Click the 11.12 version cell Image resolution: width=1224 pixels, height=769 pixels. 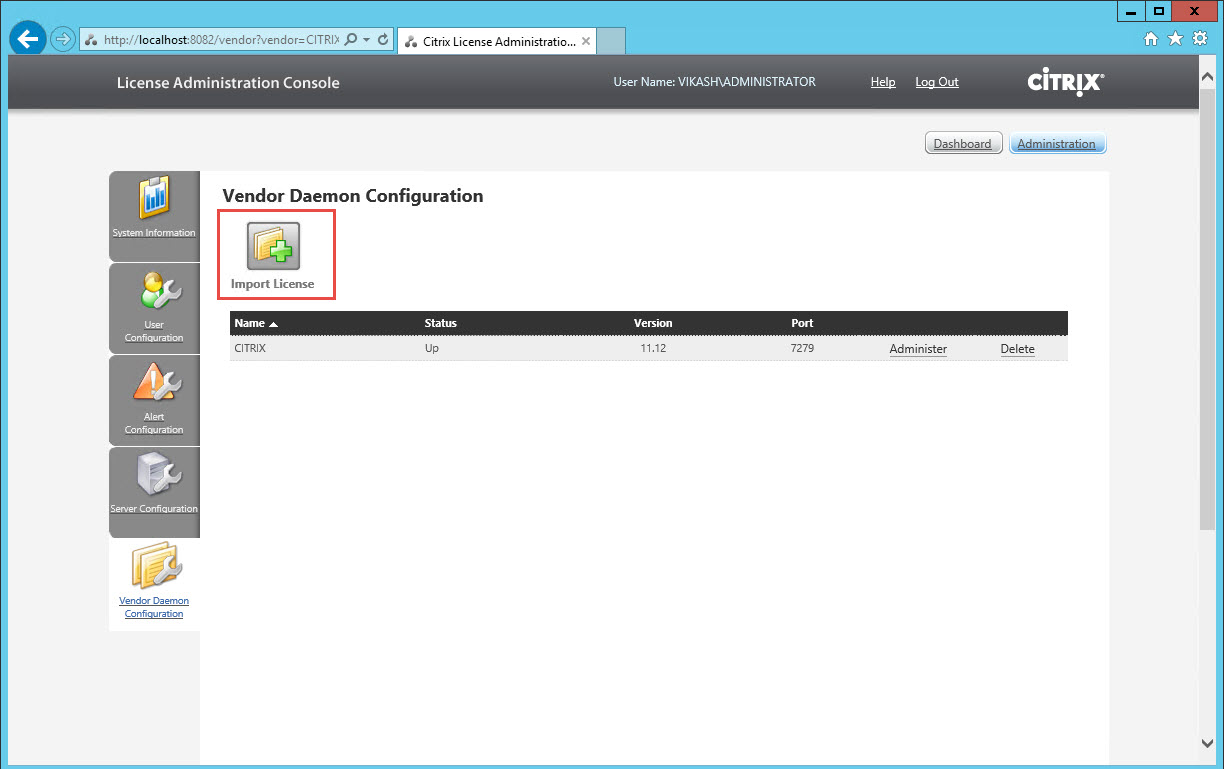(x=654, y=349)
